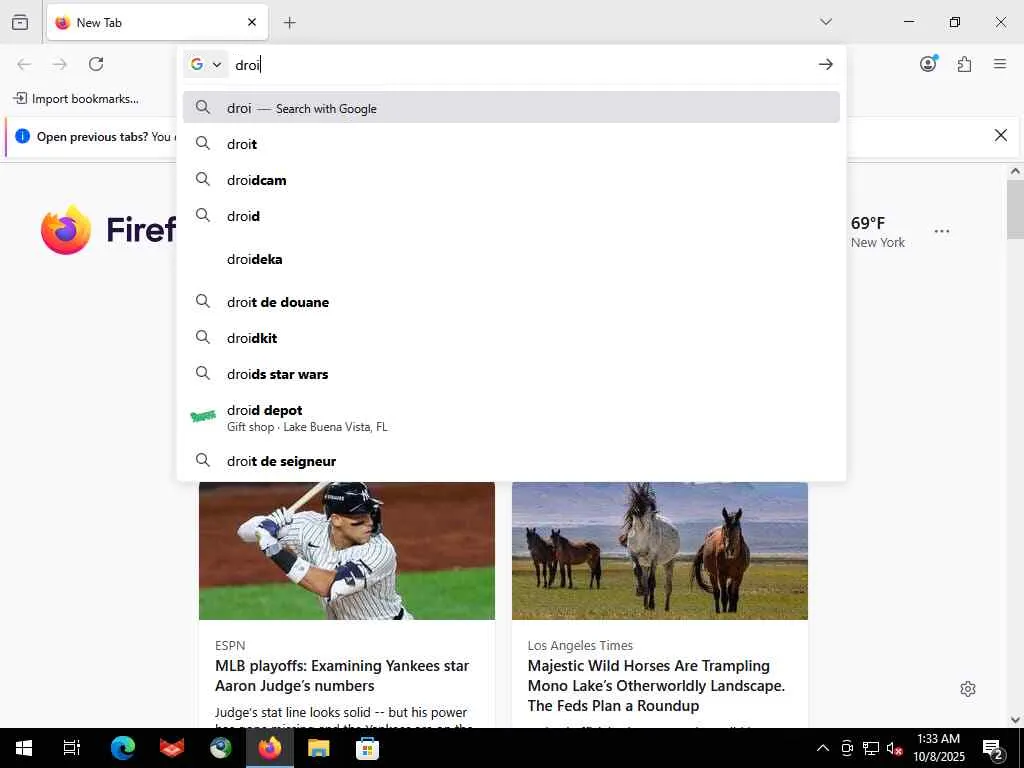Open the application hamburger menu

[1000, 64]
